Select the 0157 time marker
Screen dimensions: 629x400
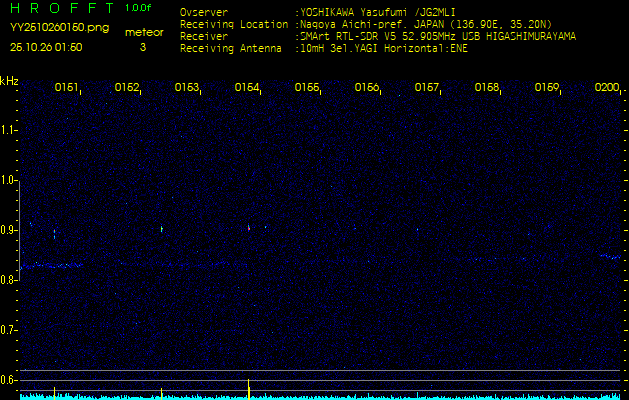click(427, 88)
